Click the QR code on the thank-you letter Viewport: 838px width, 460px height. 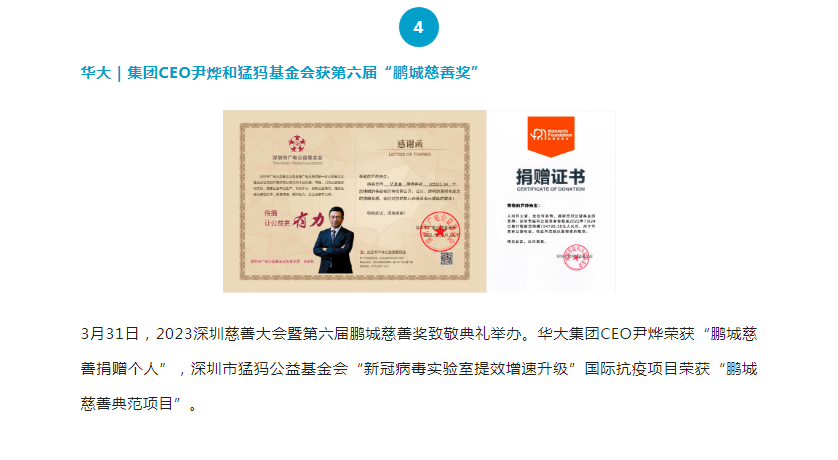tap(446, 259)
